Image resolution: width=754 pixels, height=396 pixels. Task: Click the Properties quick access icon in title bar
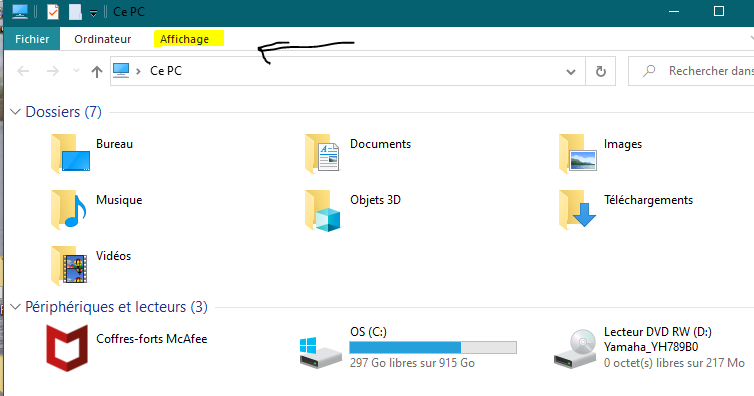click(x=53, y=12)
